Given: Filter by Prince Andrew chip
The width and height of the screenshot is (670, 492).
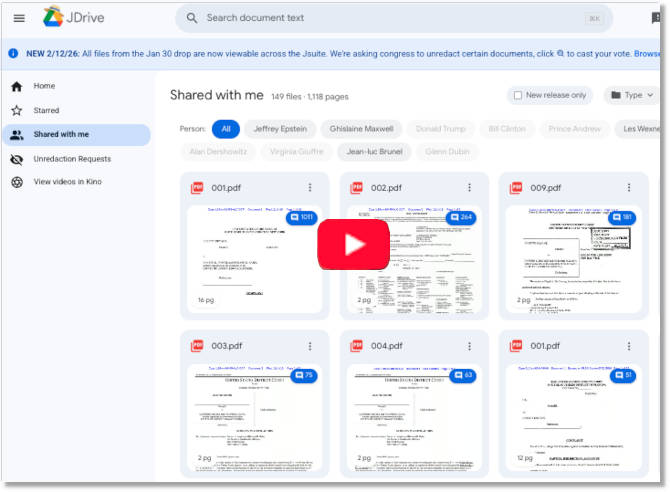Looking at the screenshot, I should pos(574,129).
